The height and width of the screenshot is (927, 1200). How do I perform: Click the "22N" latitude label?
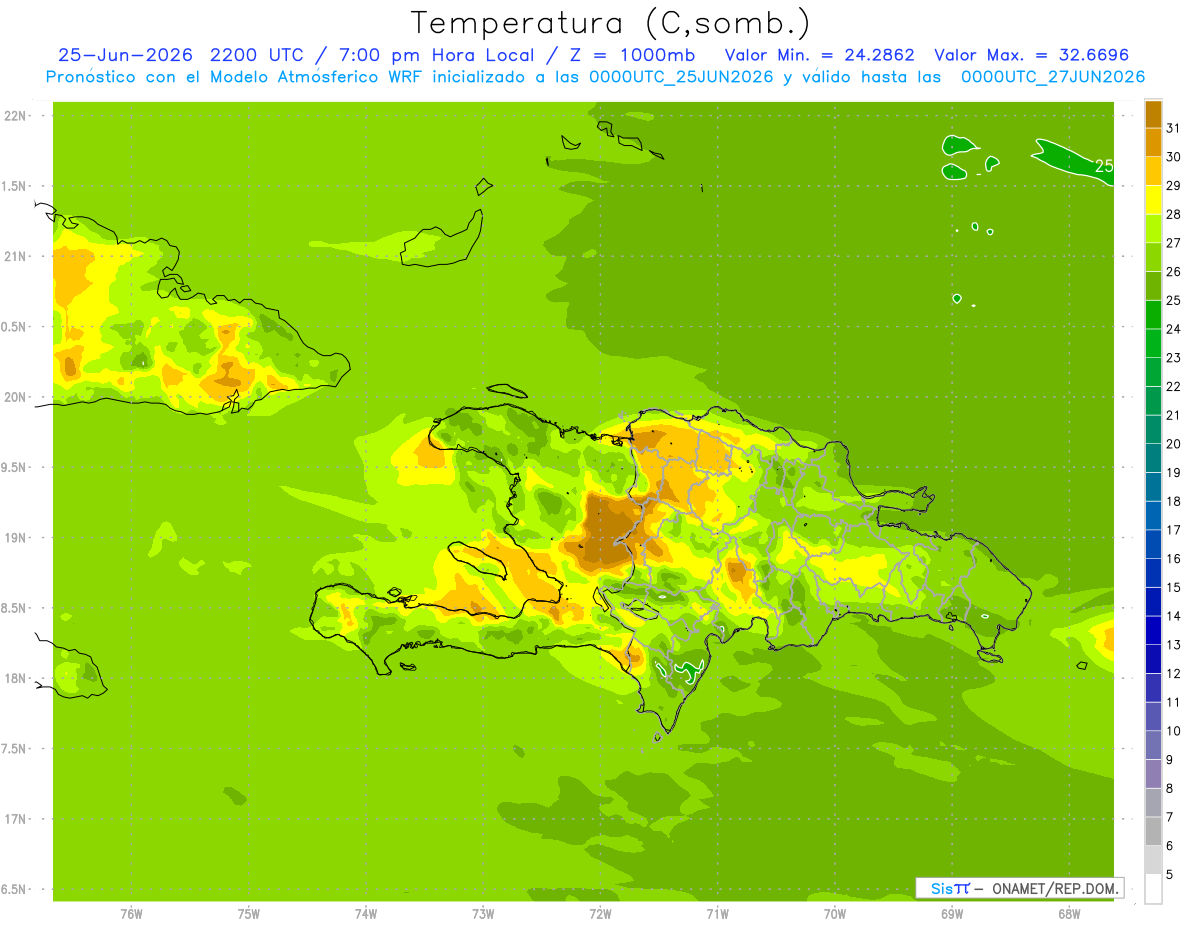tap(14, 116)
